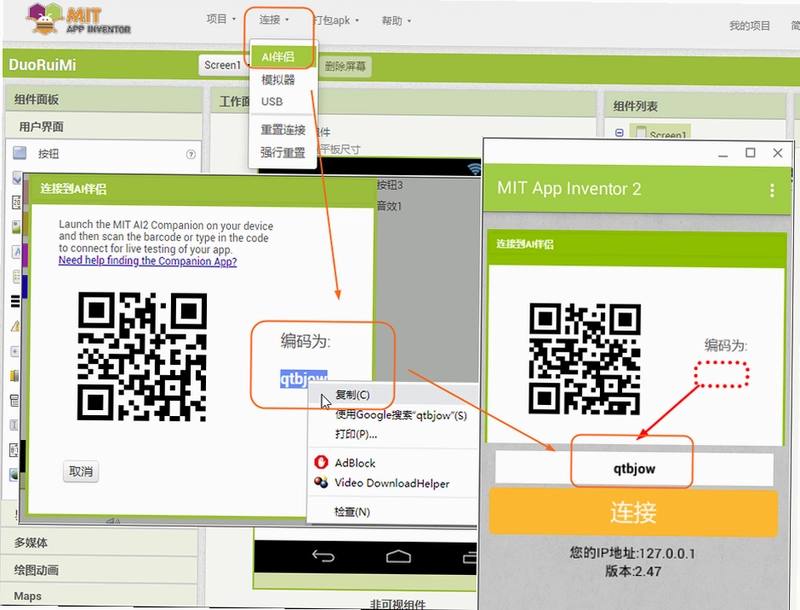This screenshot has height=610, width=800.
Task: Choose USB connection option
Action: pyautogui.click(x=272, y=101)
